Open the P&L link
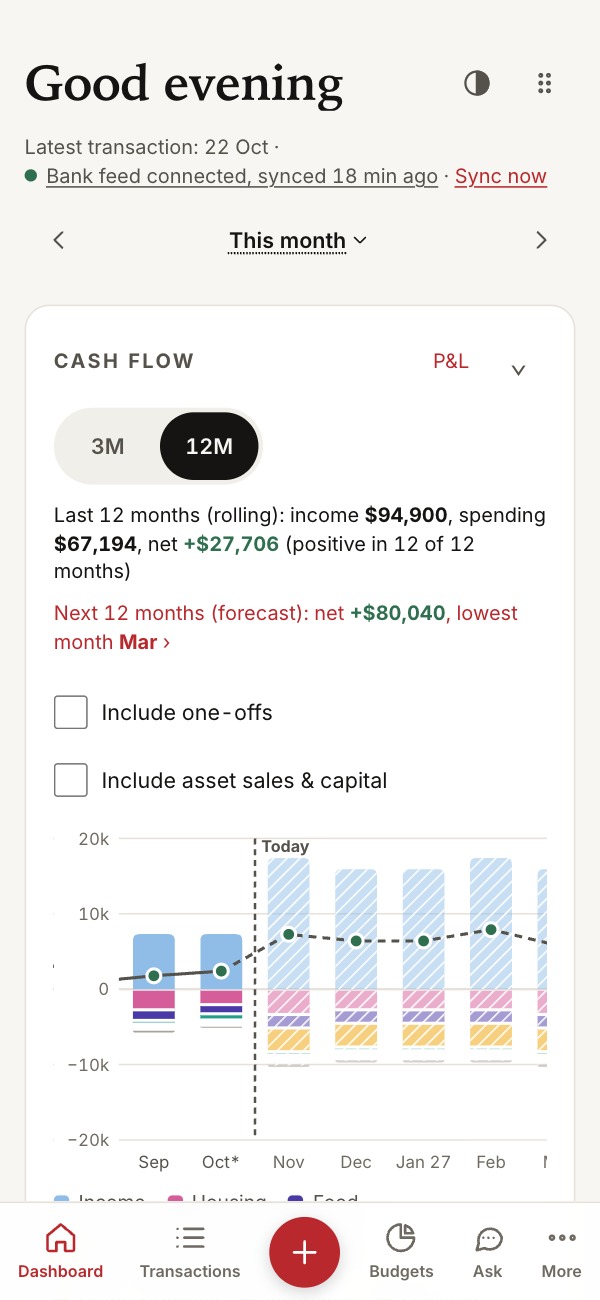Viewport: 600px width, 1300px height. point(451,361)
